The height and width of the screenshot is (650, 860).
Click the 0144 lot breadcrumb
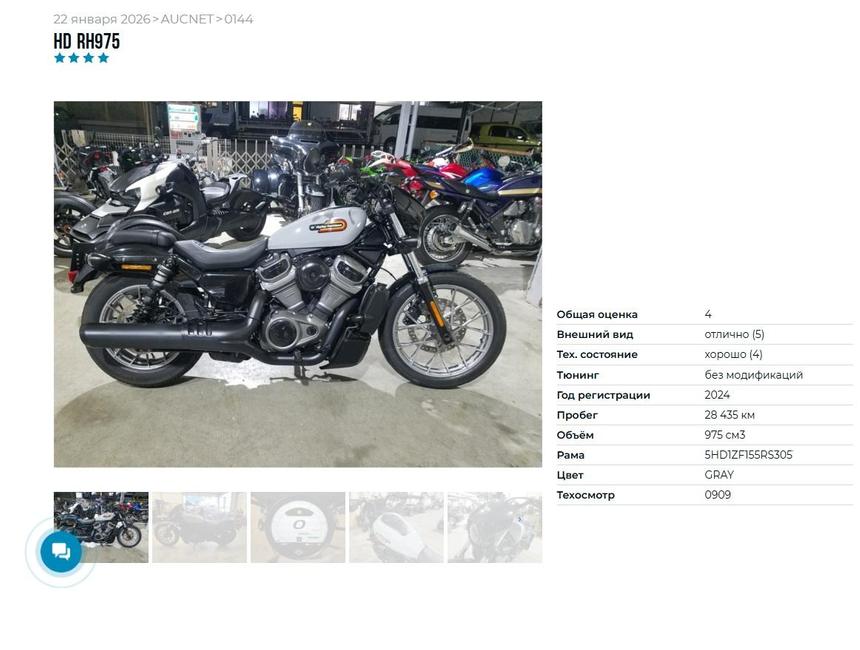(x=239, y=19)
